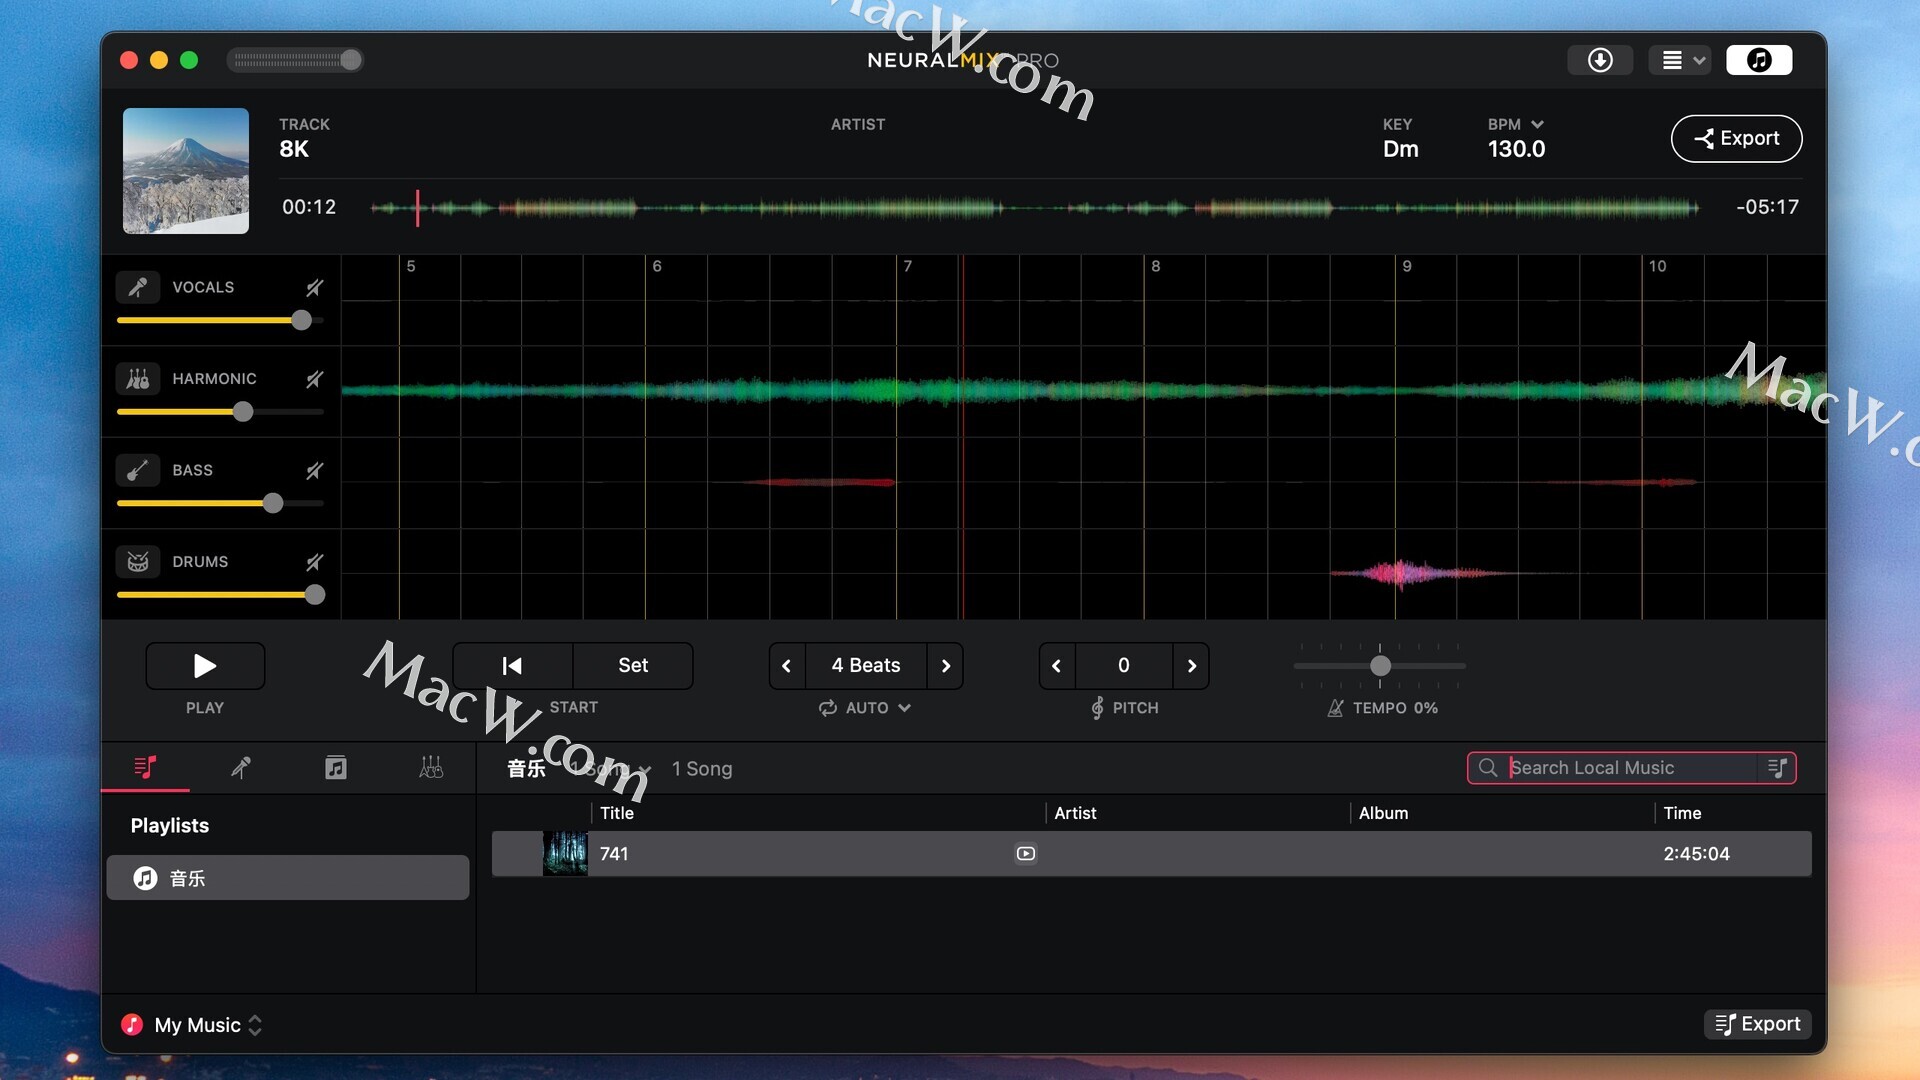Sort by Artist column header
Image resolution: width=1920 pixels, height=1080 pixels.
pos(1075,813)
